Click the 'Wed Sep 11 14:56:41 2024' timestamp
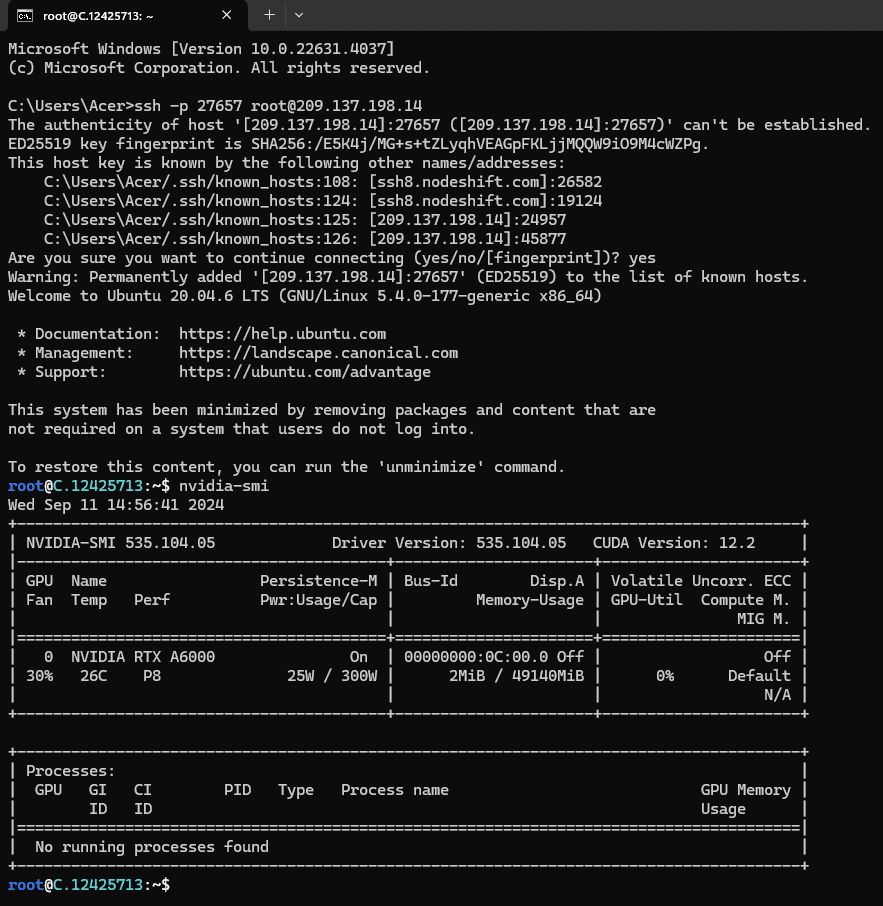Viewport: 883px width, 906px height. coord(116,505)
